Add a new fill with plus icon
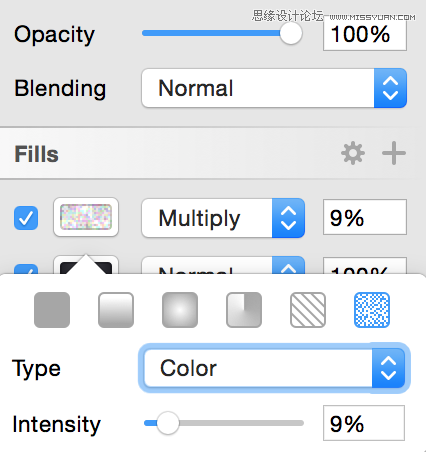This screenshot has height=452, width=426. [x=394, y=153]
